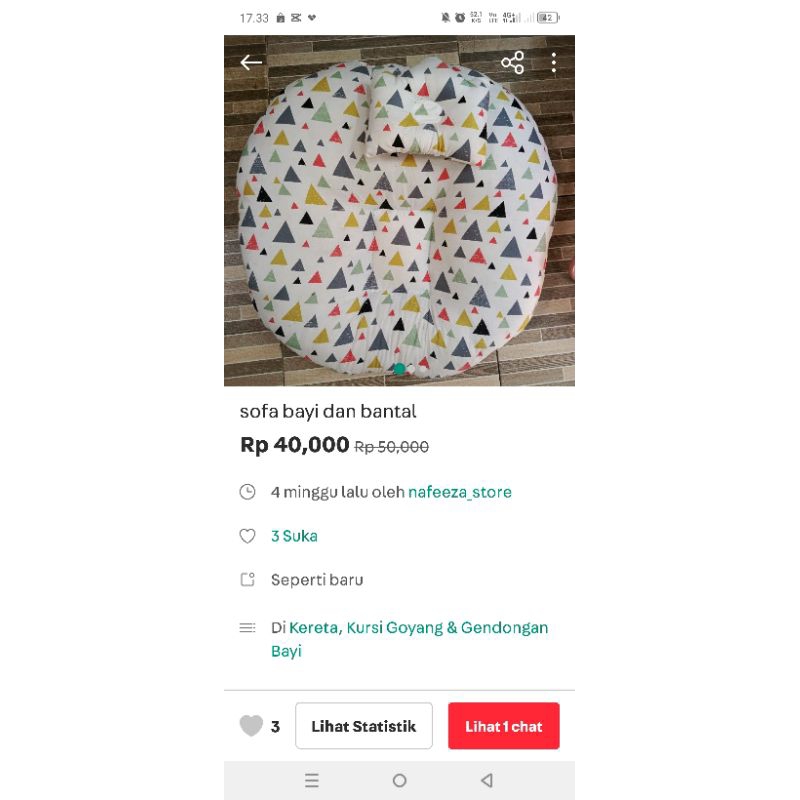Image resolution: width=800 pixels, height=800 pixels.
Task: Tap the outline heart icon beside 3 Suka
Action: coord(247,536)
